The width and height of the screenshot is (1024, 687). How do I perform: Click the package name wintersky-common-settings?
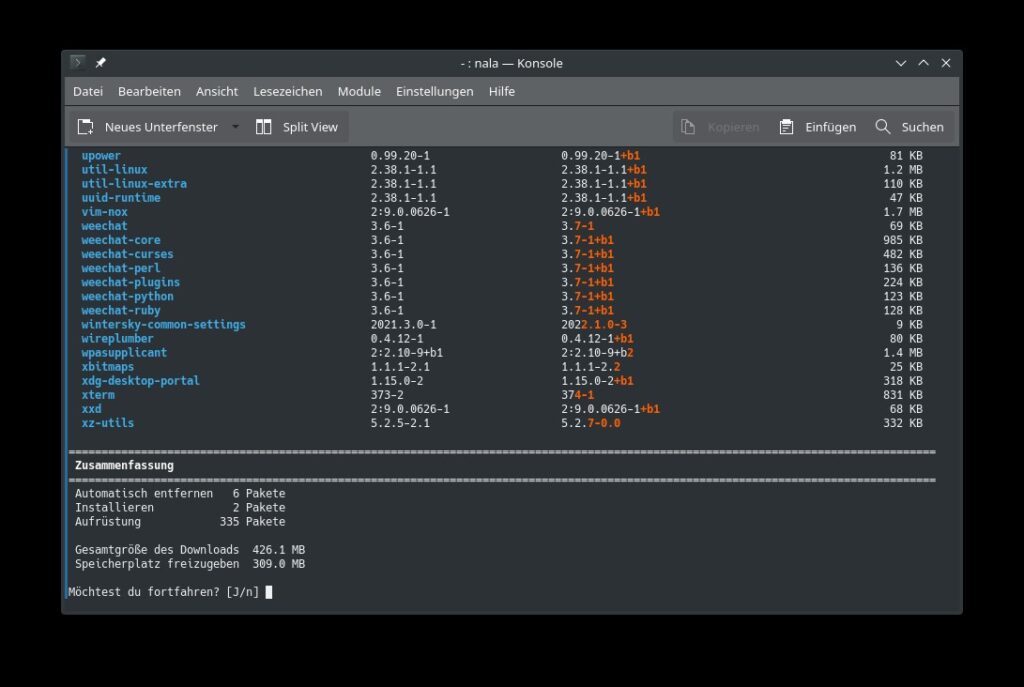[x=163, y=325]
